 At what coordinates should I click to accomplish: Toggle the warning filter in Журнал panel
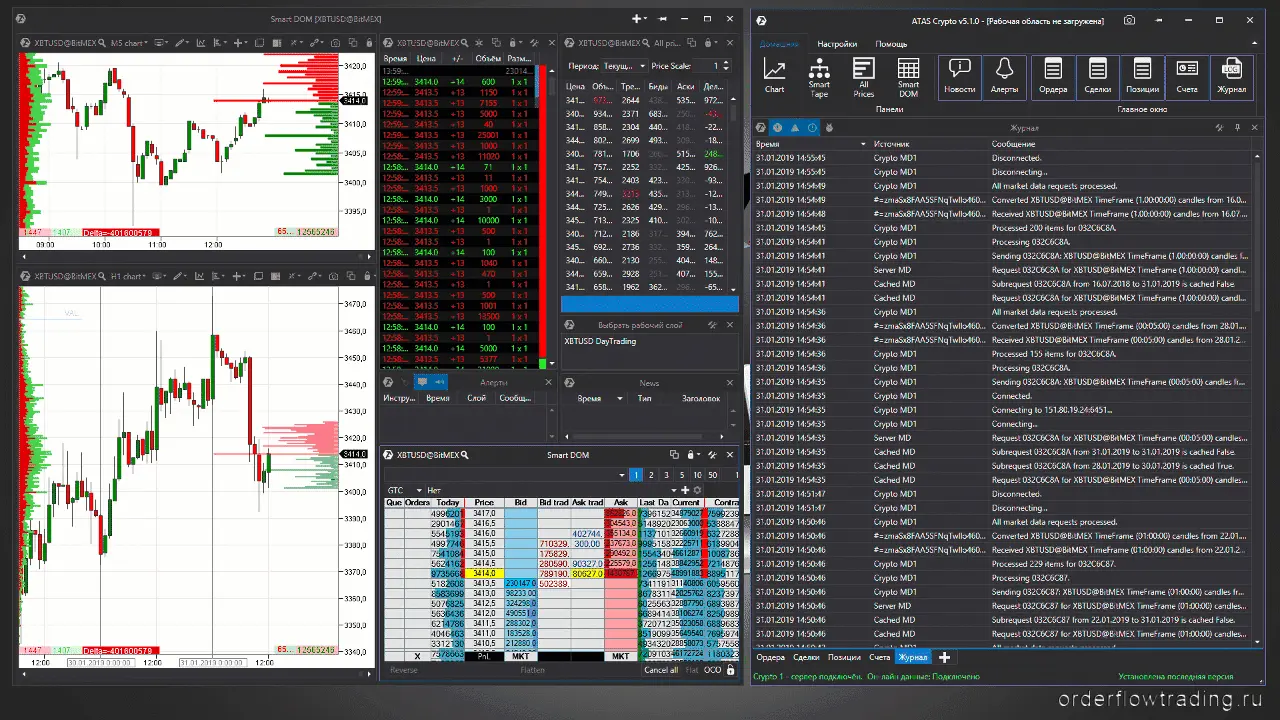(x=794, y=128)
